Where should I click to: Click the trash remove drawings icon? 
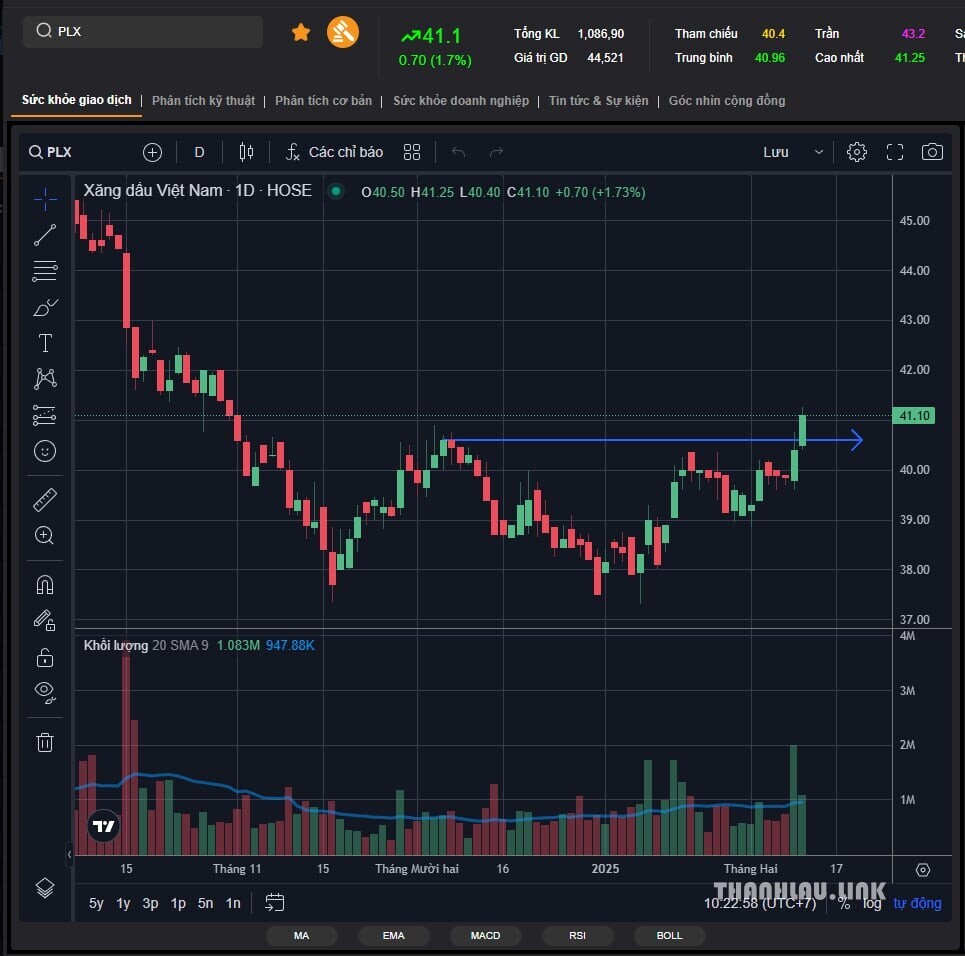click(x=45, y=742)
